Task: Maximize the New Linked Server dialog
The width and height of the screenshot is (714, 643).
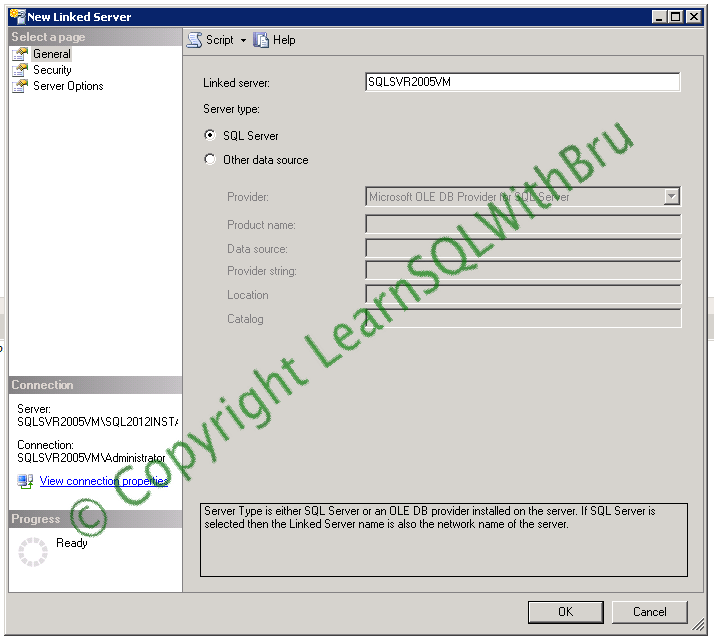Action: click(x=676, y=17)
